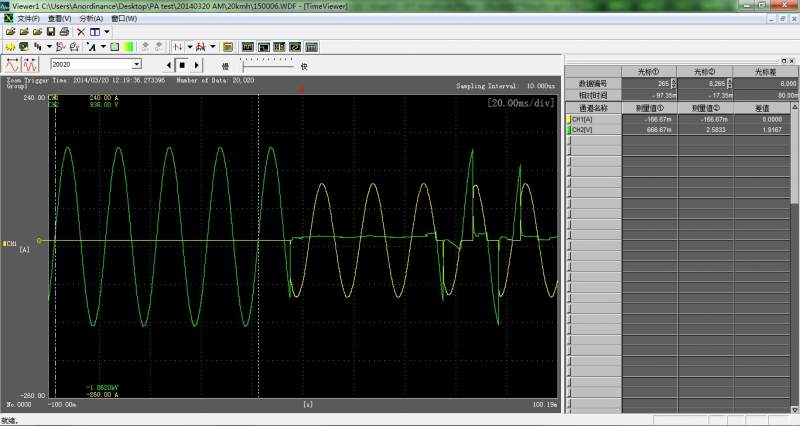Click the cursor panel scrollbar down arrow
Screen dimensions: 800x426
pos(794,409)
